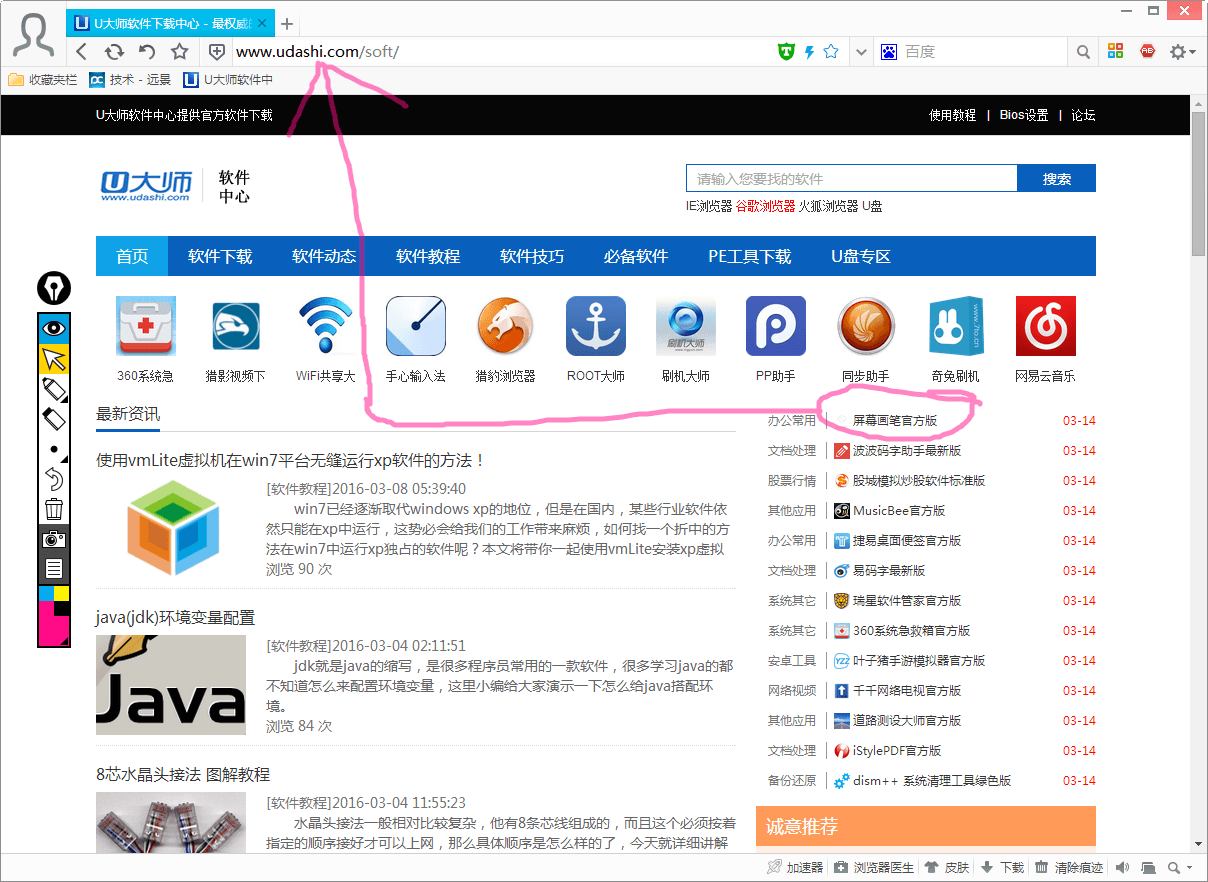Click the Baidu paw search engine icon

[x=888, y=52]
